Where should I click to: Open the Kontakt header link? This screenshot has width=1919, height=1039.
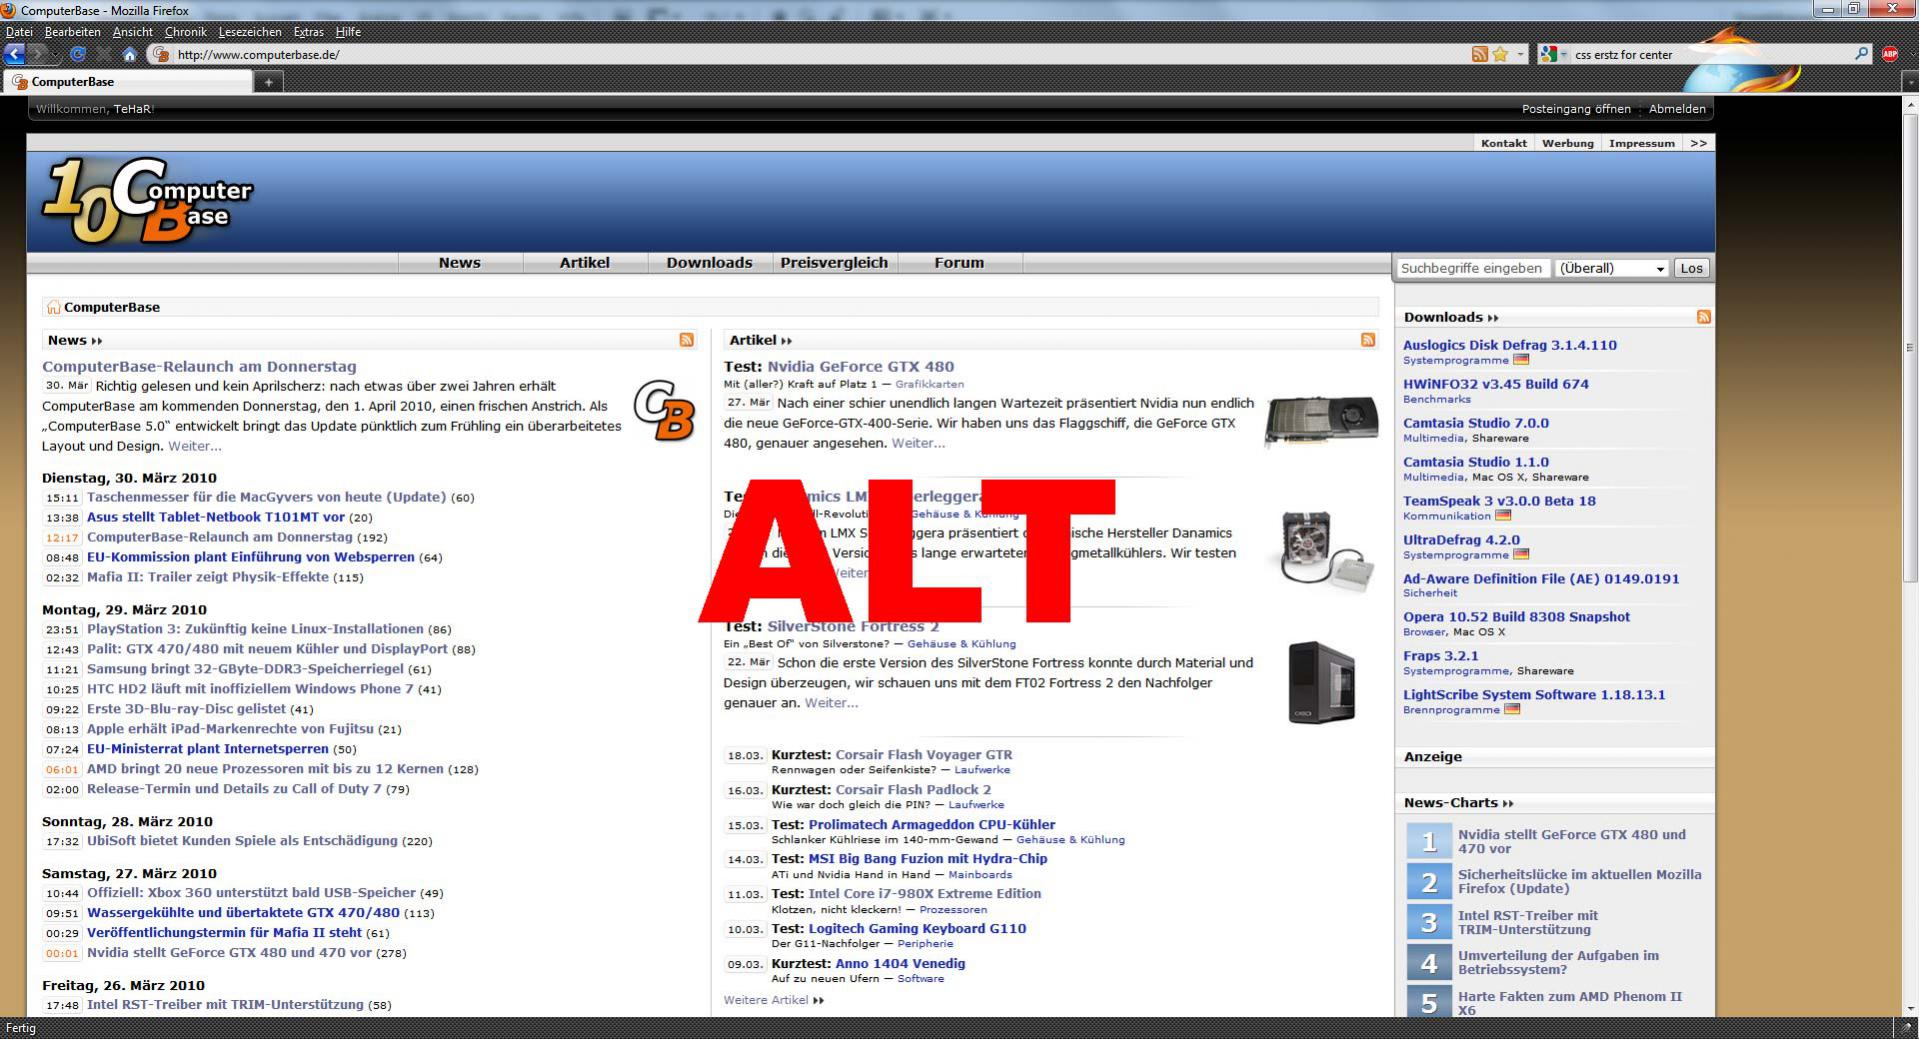click(x=1504, y=143)
